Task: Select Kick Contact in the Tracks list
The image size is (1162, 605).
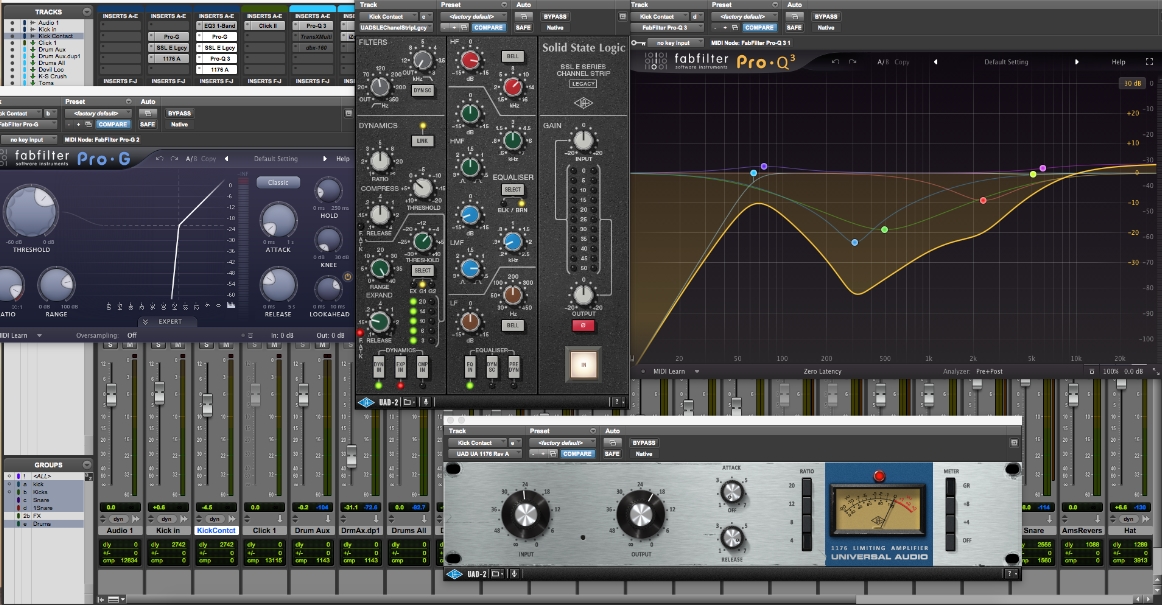Action: [x=56, y=36]
